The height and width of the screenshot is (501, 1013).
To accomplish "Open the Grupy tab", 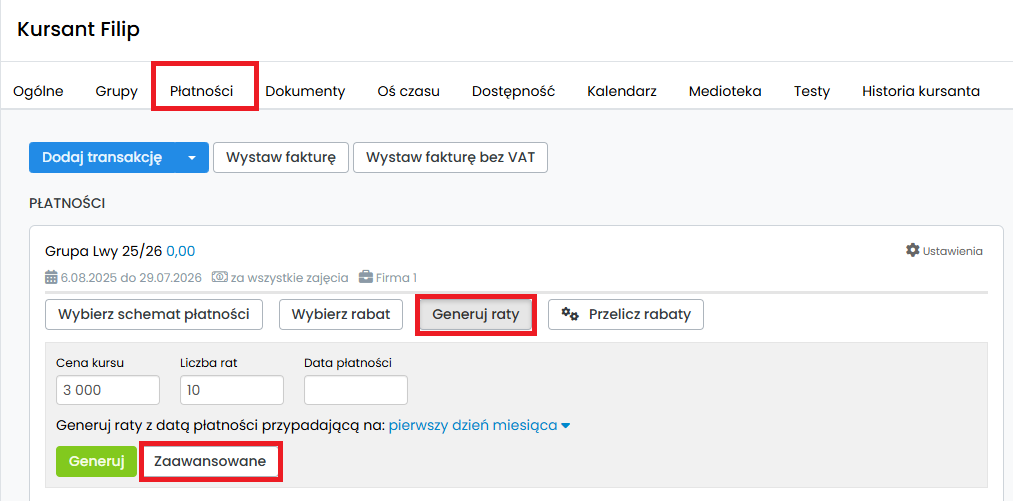I will coord(116,91).
